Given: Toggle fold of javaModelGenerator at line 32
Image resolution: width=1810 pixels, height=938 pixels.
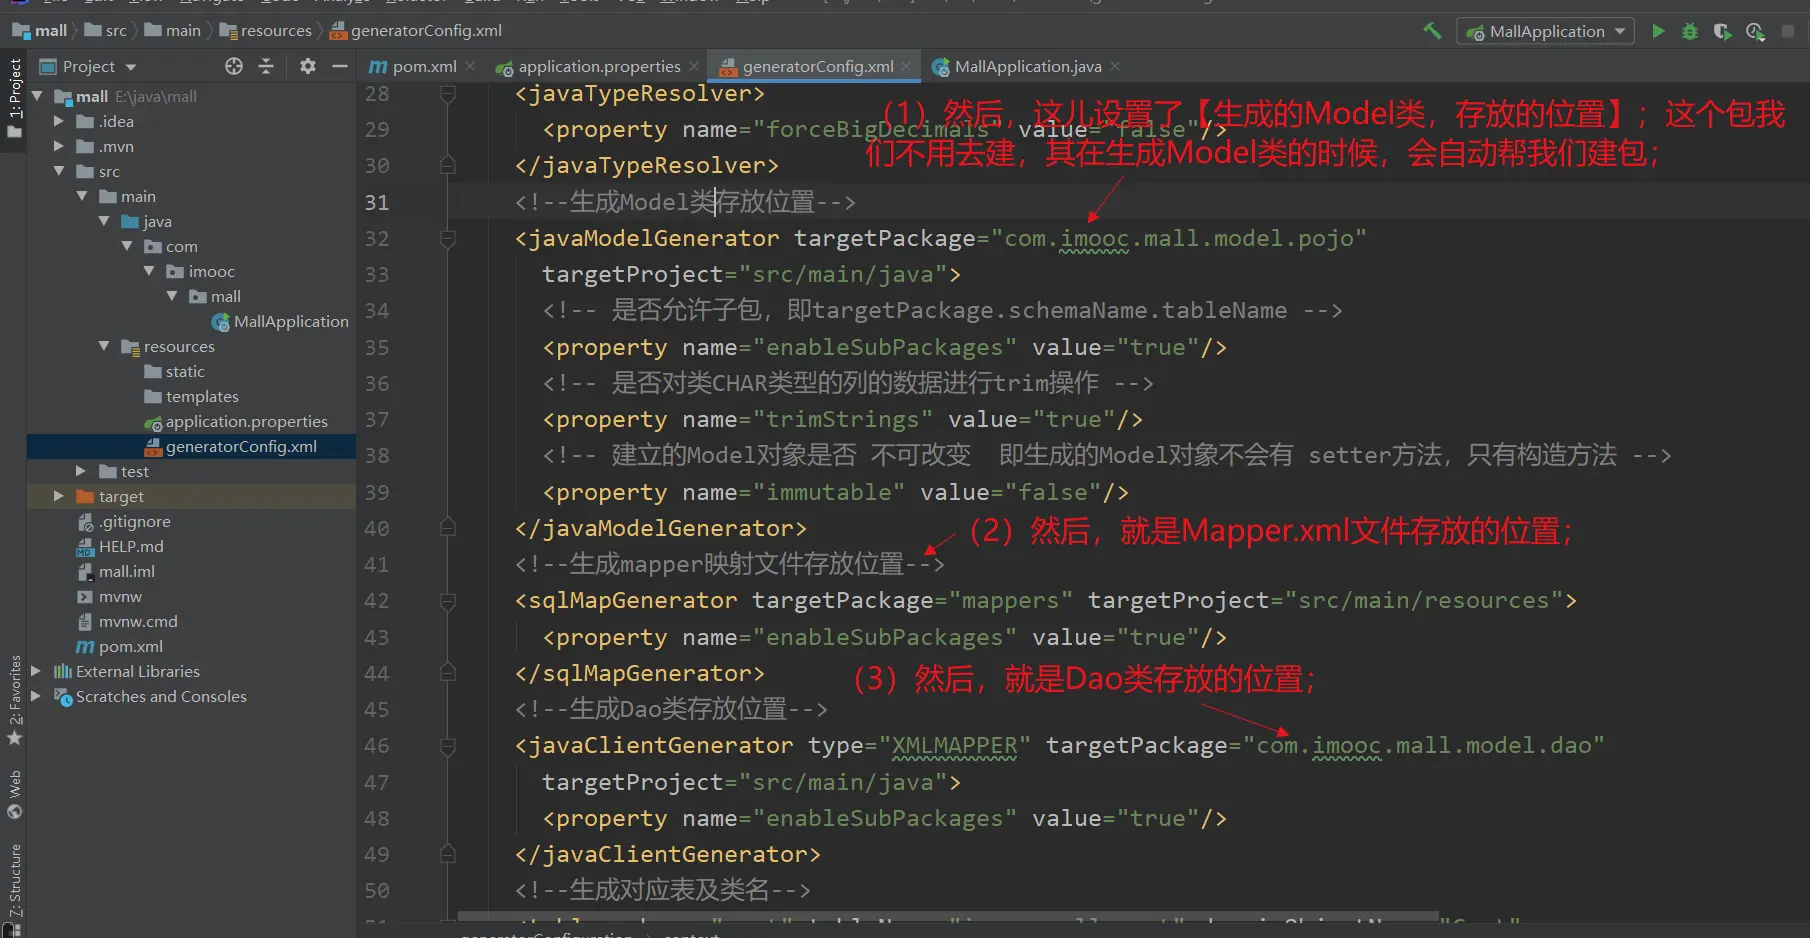Looking at the screenshot, I should click(448, 239).
